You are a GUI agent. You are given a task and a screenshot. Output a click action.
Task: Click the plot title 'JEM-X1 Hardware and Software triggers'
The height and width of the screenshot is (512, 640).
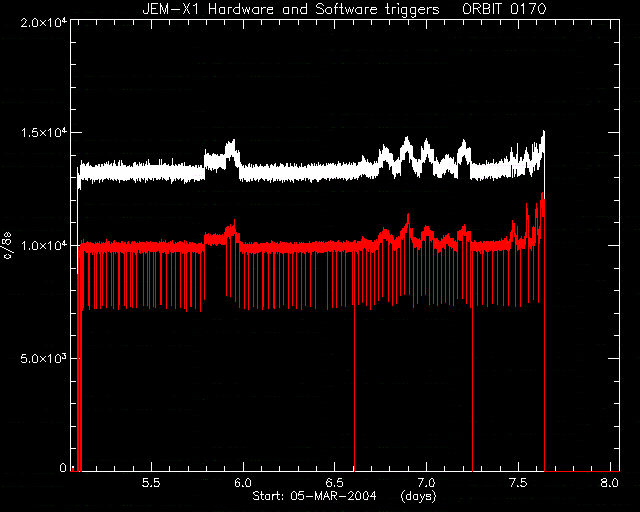click(x=291, y=9)
